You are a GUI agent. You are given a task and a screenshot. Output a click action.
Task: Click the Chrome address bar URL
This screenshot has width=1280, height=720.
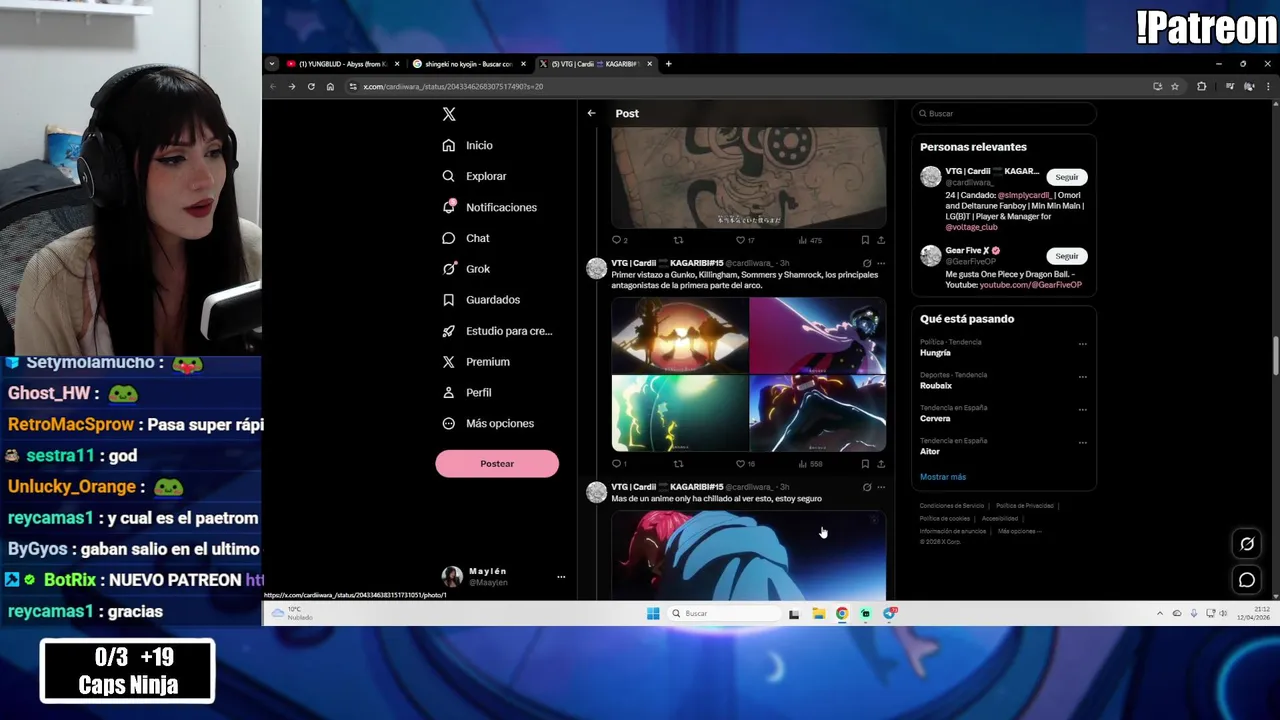(453, 87)
